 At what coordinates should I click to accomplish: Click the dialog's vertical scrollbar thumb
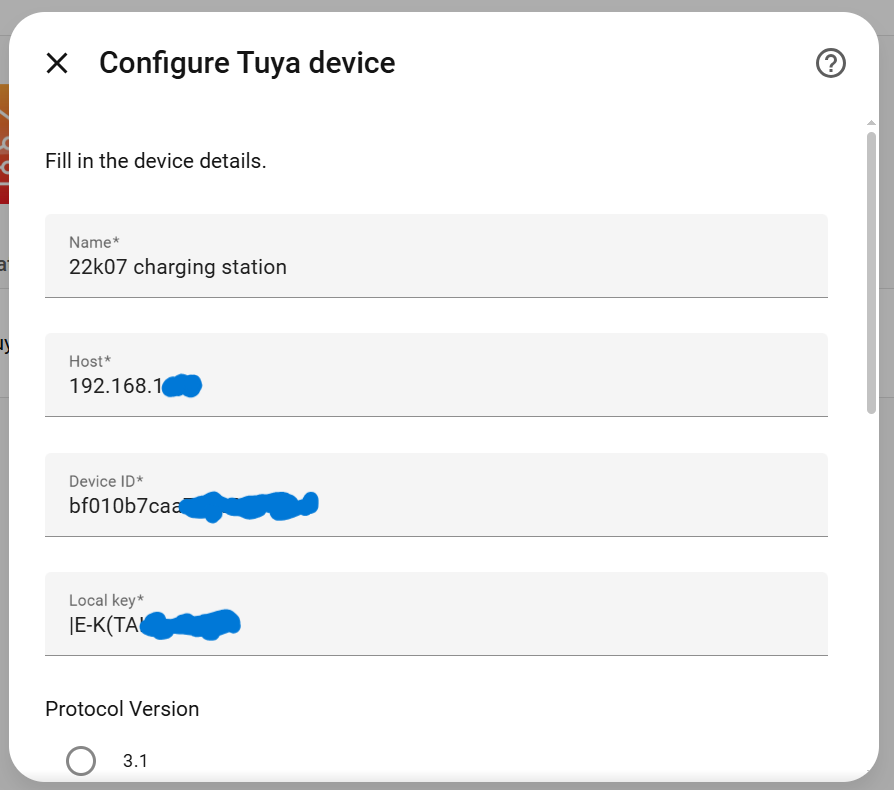click(872, 270)
